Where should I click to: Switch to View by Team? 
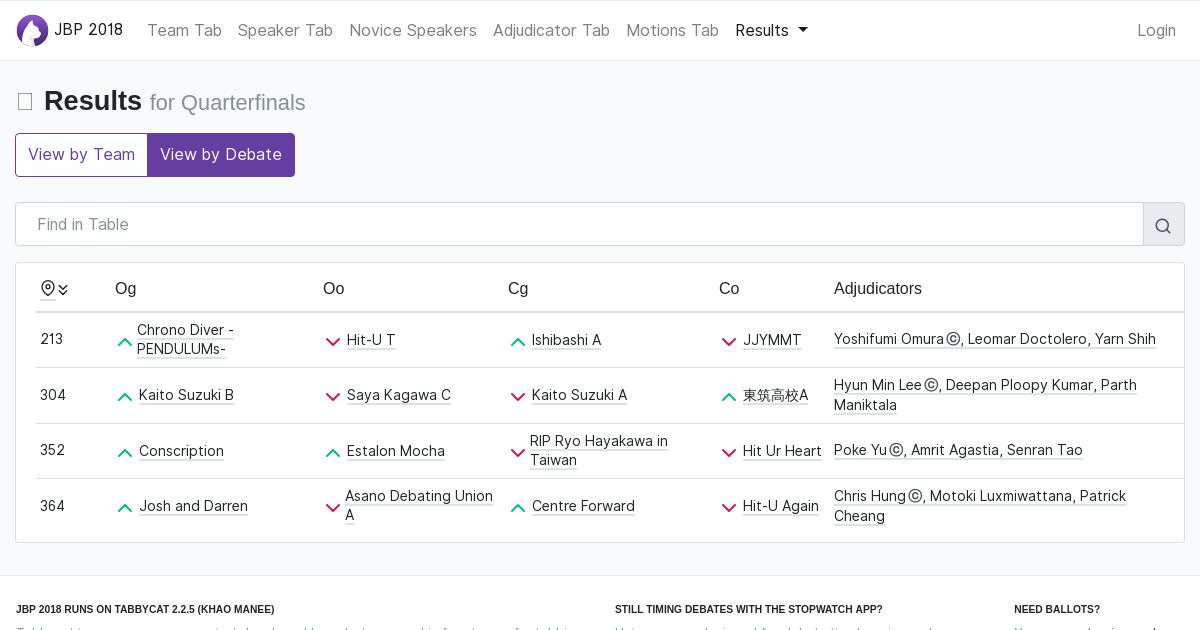[x=81, y=155]
